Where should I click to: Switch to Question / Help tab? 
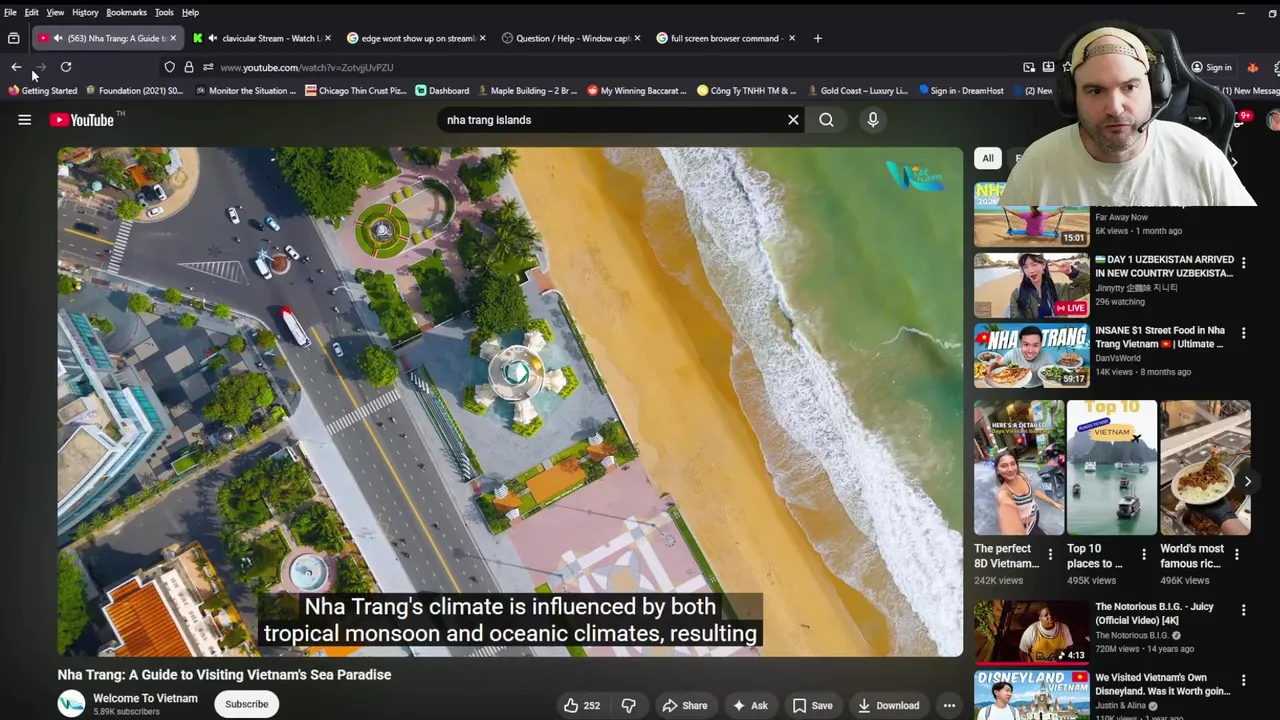[x=571, y=38]
